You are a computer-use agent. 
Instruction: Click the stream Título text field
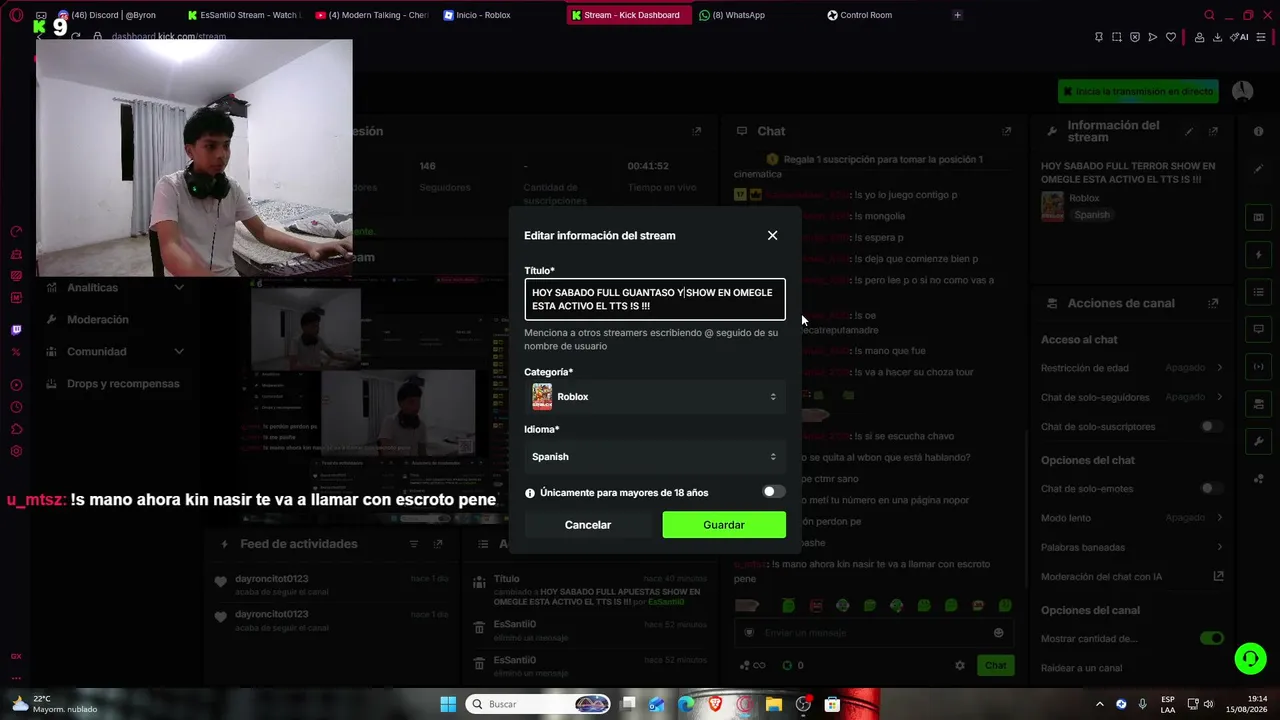[655, 299]
